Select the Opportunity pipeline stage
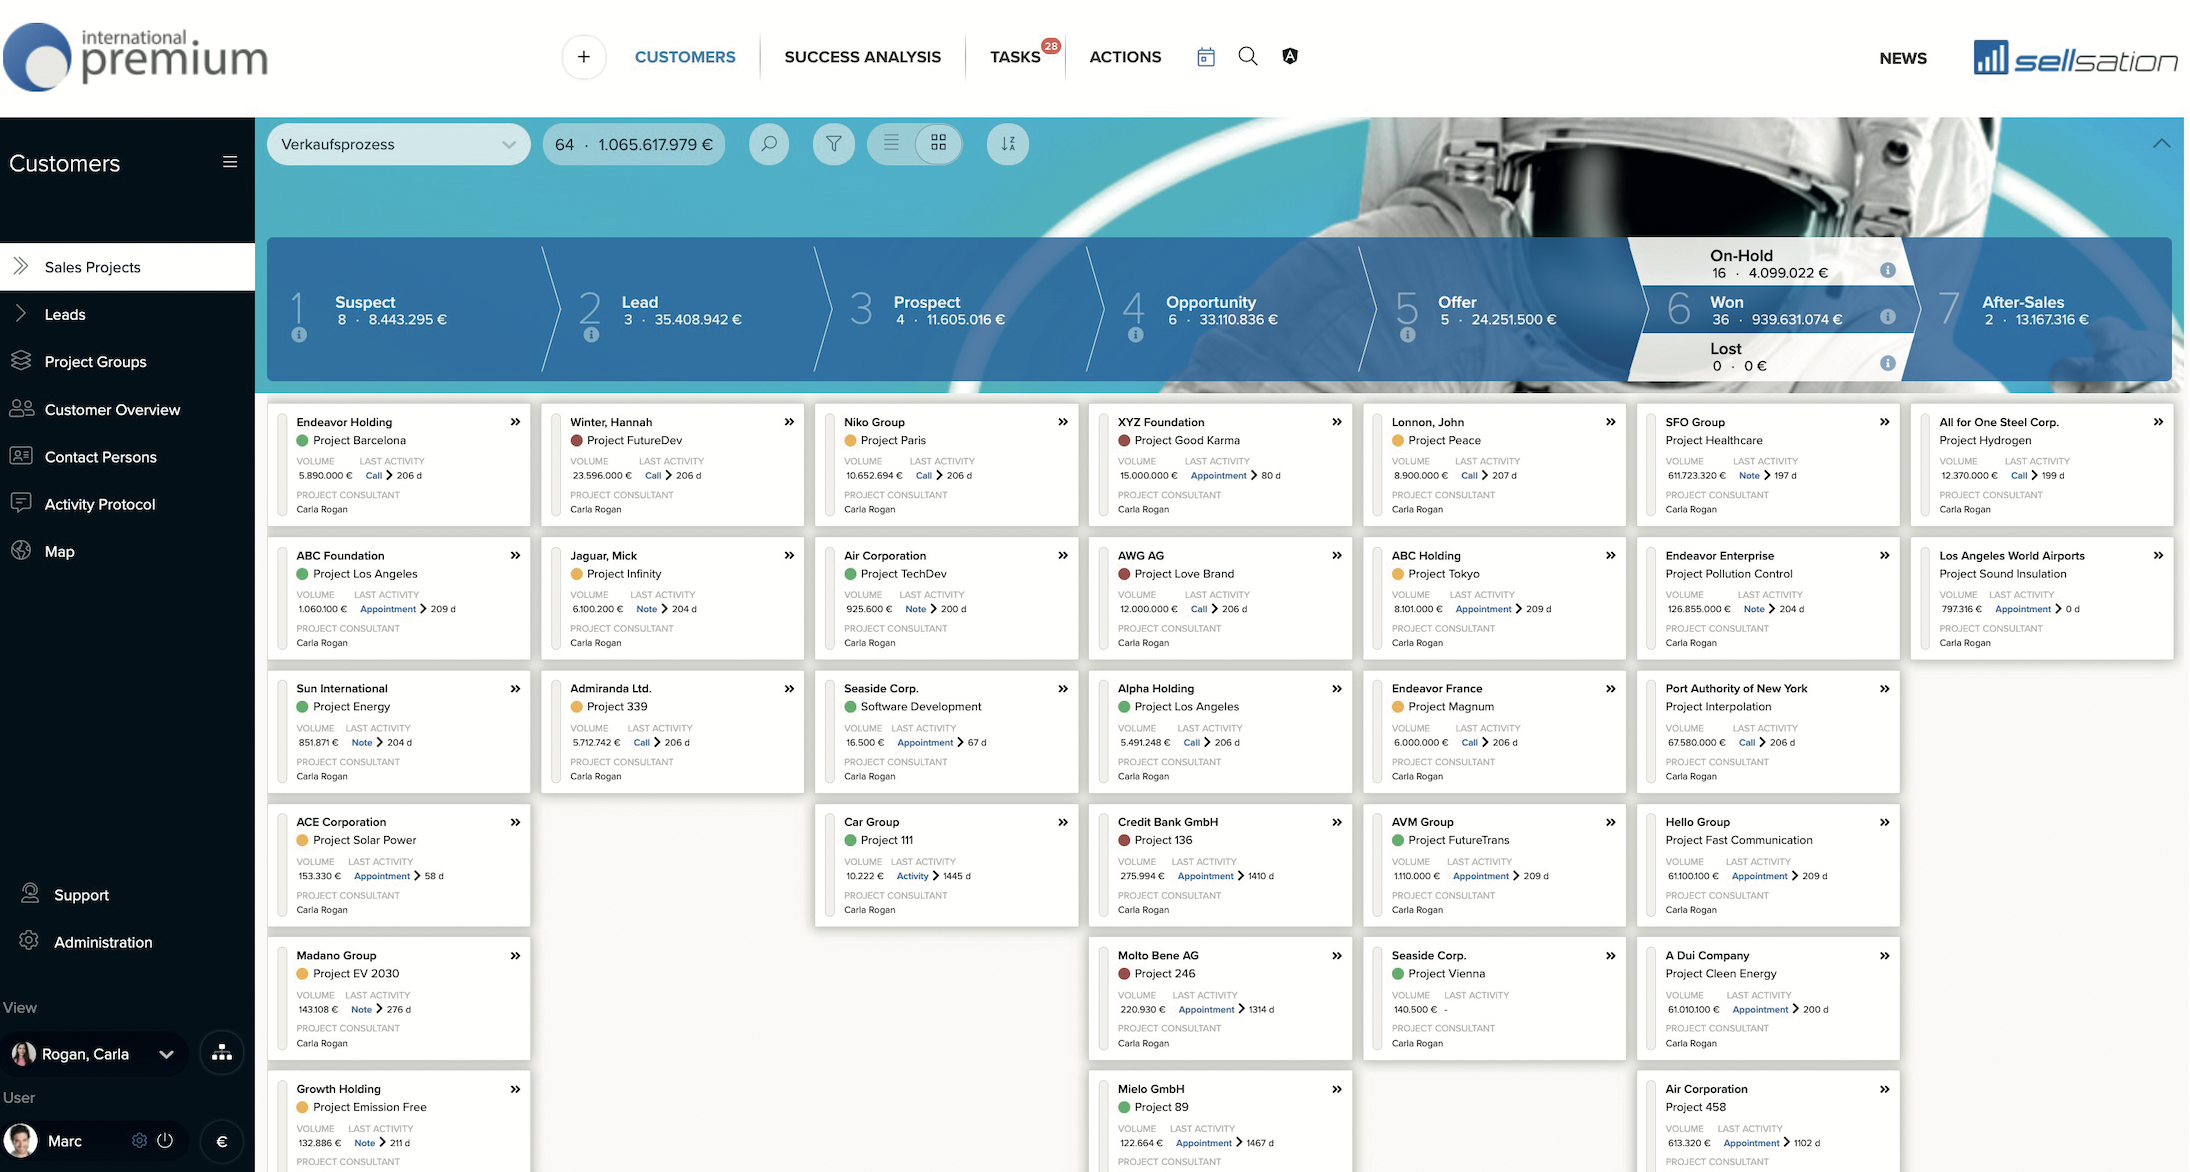Screen dimensions: 2190x1172 pos(1230,310)
